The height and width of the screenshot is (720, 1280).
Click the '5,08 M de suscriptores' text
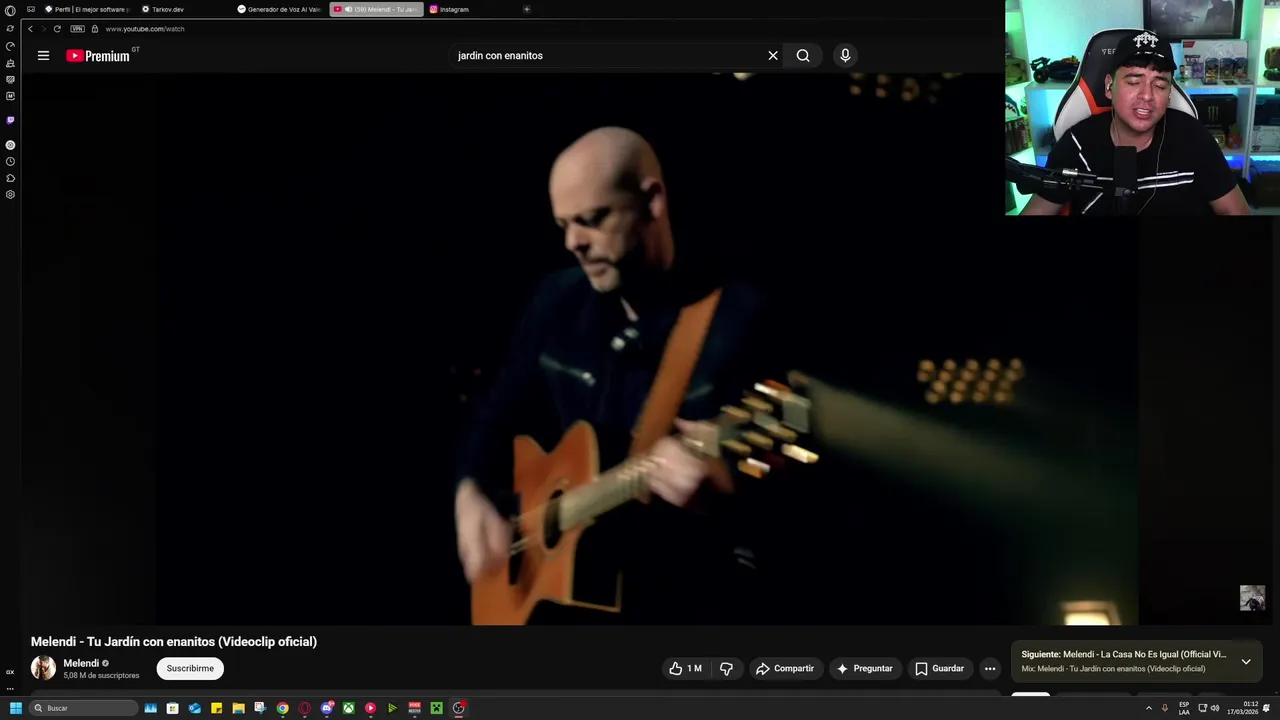[x=101, y=676]
